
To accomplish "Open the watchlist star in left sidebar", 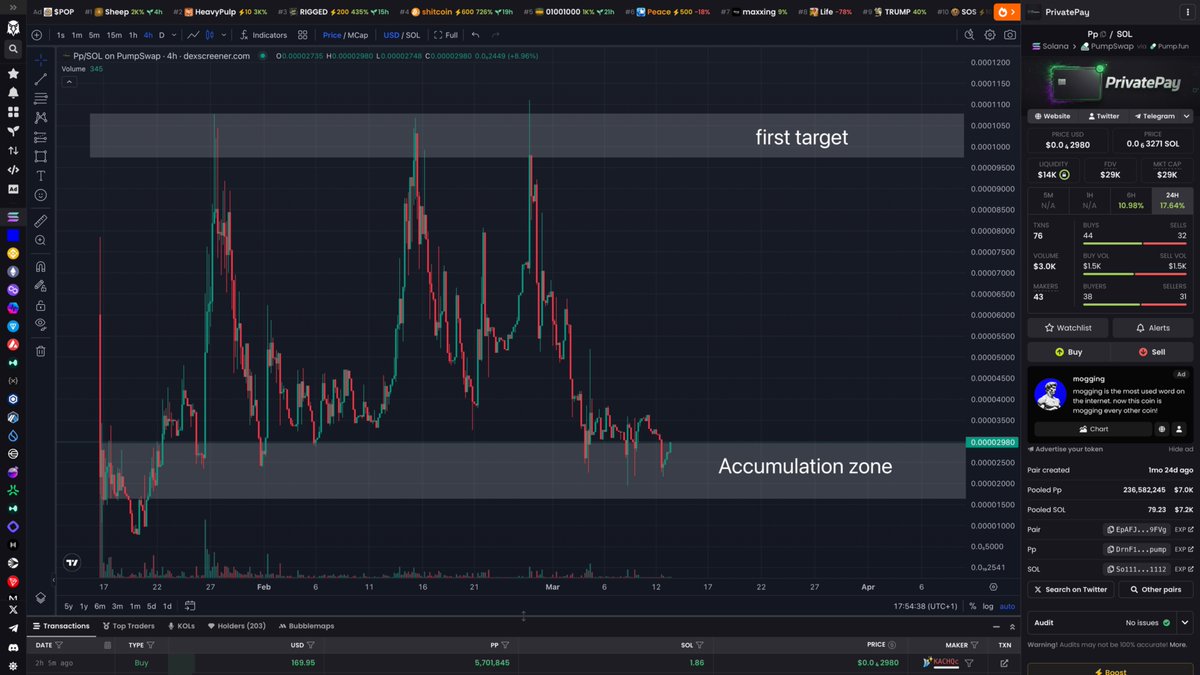I will (13, 73).
